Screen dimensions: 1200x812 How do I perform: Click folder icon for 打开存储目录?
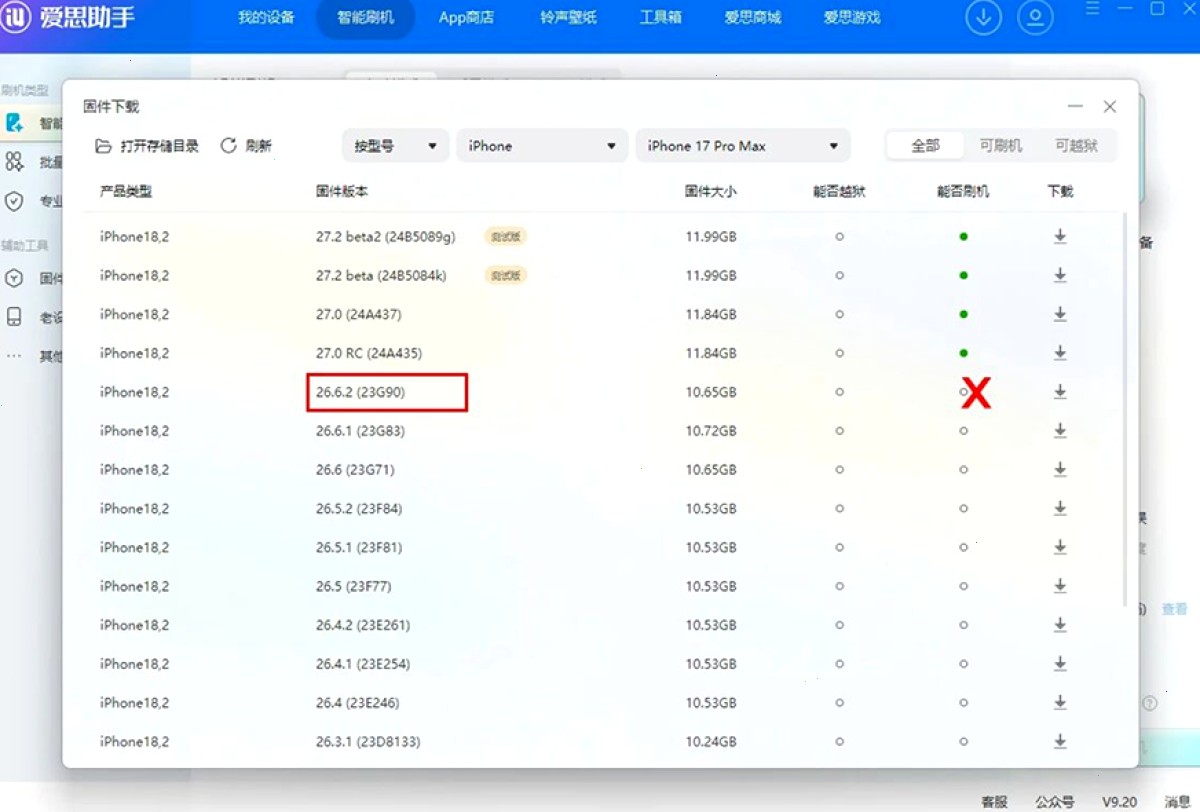[103, 146]
